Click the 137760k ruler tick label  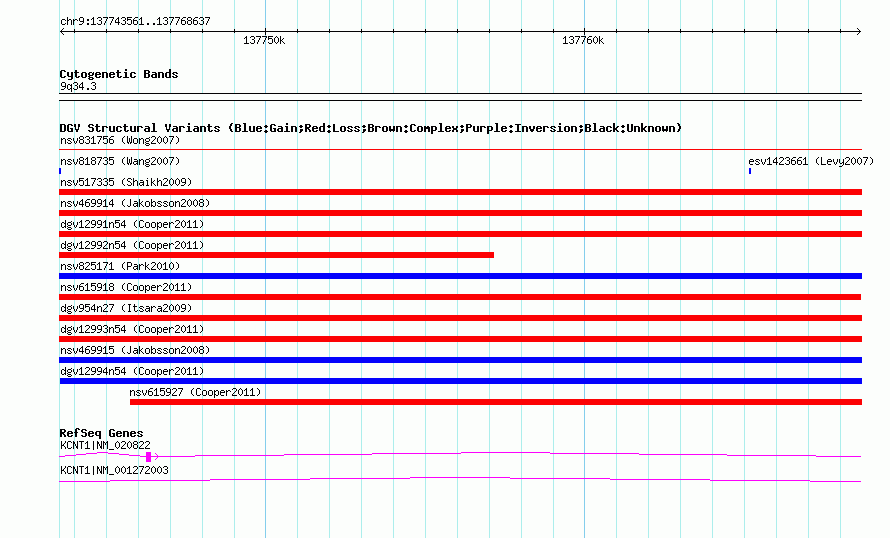point(583,40)
